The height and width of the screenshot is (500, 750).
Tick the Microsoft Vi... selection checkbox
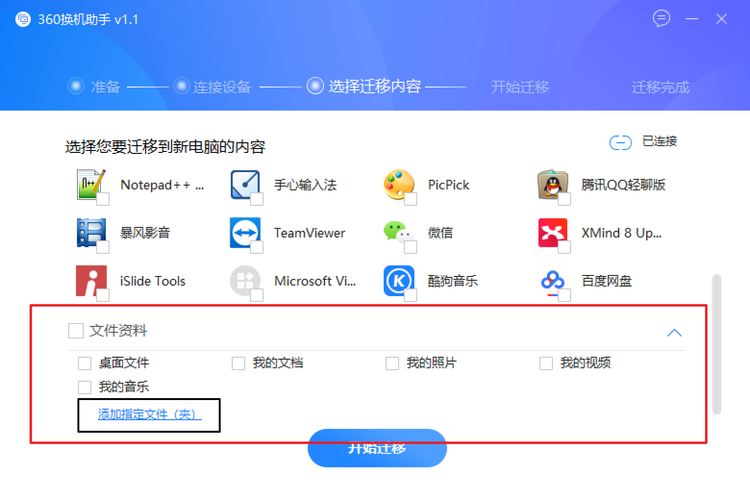tap(257, 296)
